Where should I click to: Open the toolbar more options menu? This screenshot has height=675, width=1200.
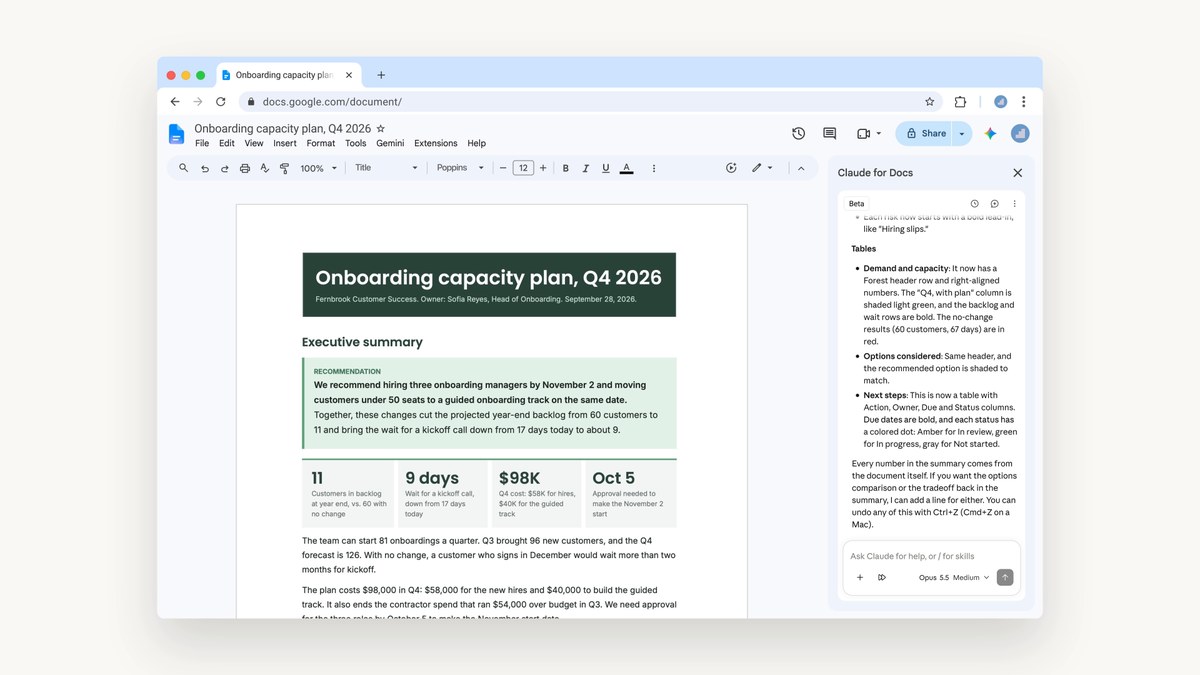coord(654,168)
